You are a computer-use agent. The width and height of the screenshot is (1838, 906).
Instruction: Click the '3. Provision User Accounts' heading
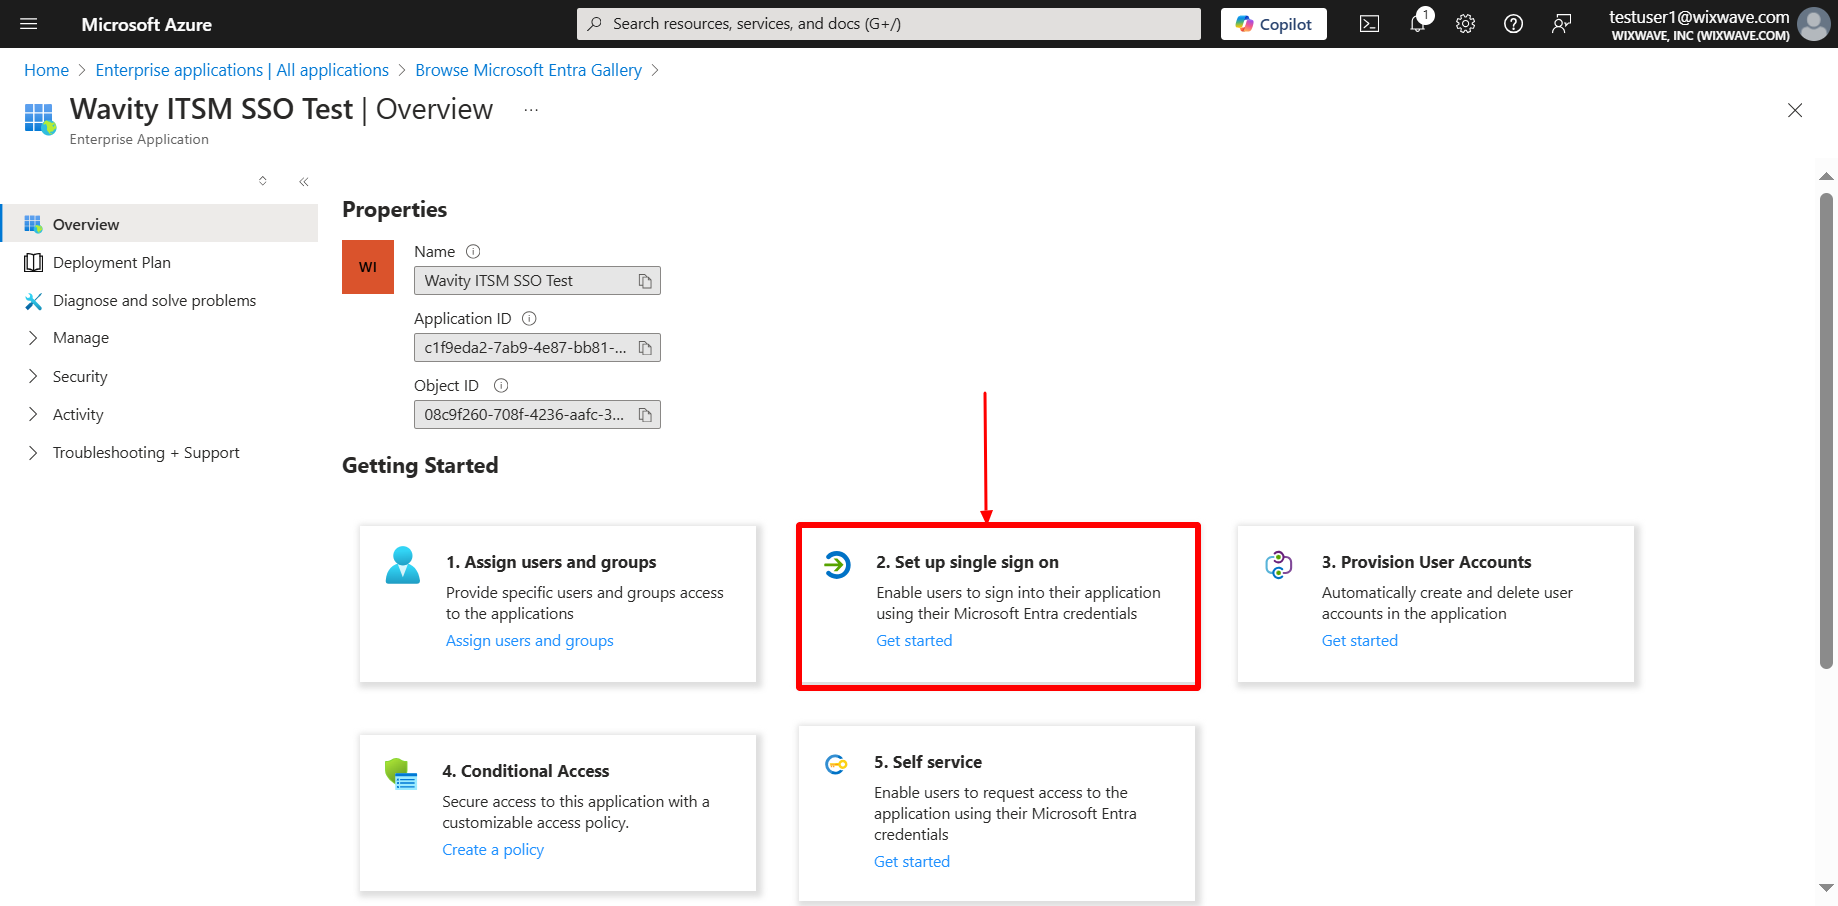tap(1426, 562)
